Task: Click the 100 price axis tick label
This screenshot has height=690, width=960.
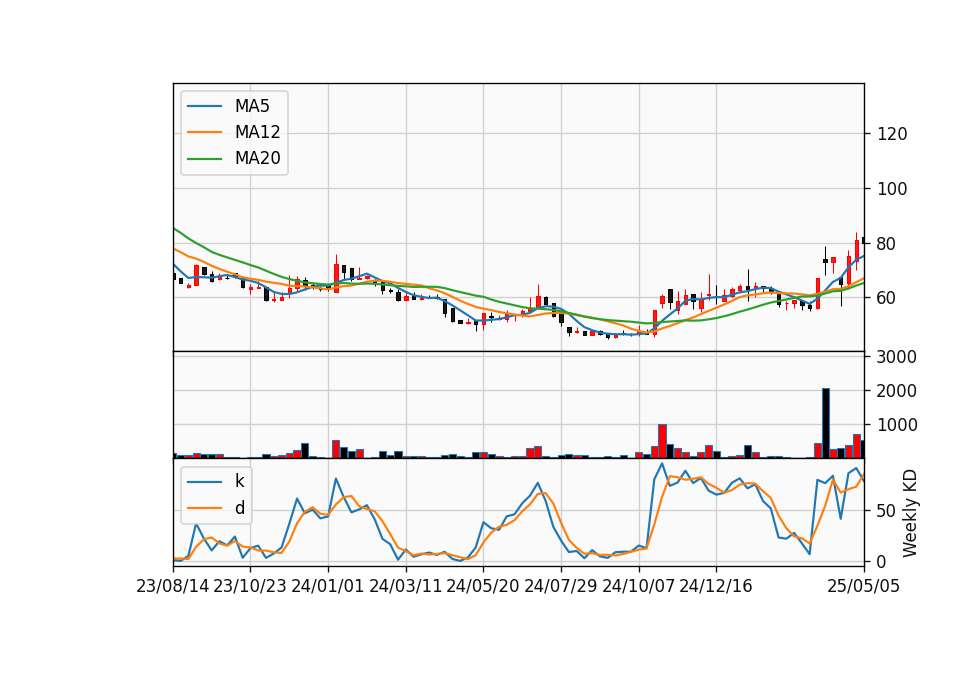Action: [892, 189]
